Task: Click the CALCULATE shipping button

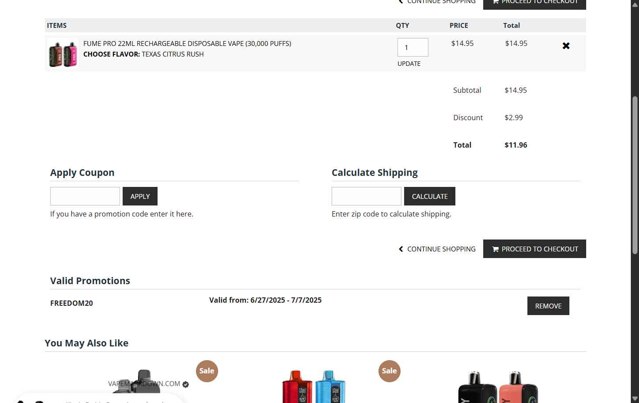Action: 430,196
